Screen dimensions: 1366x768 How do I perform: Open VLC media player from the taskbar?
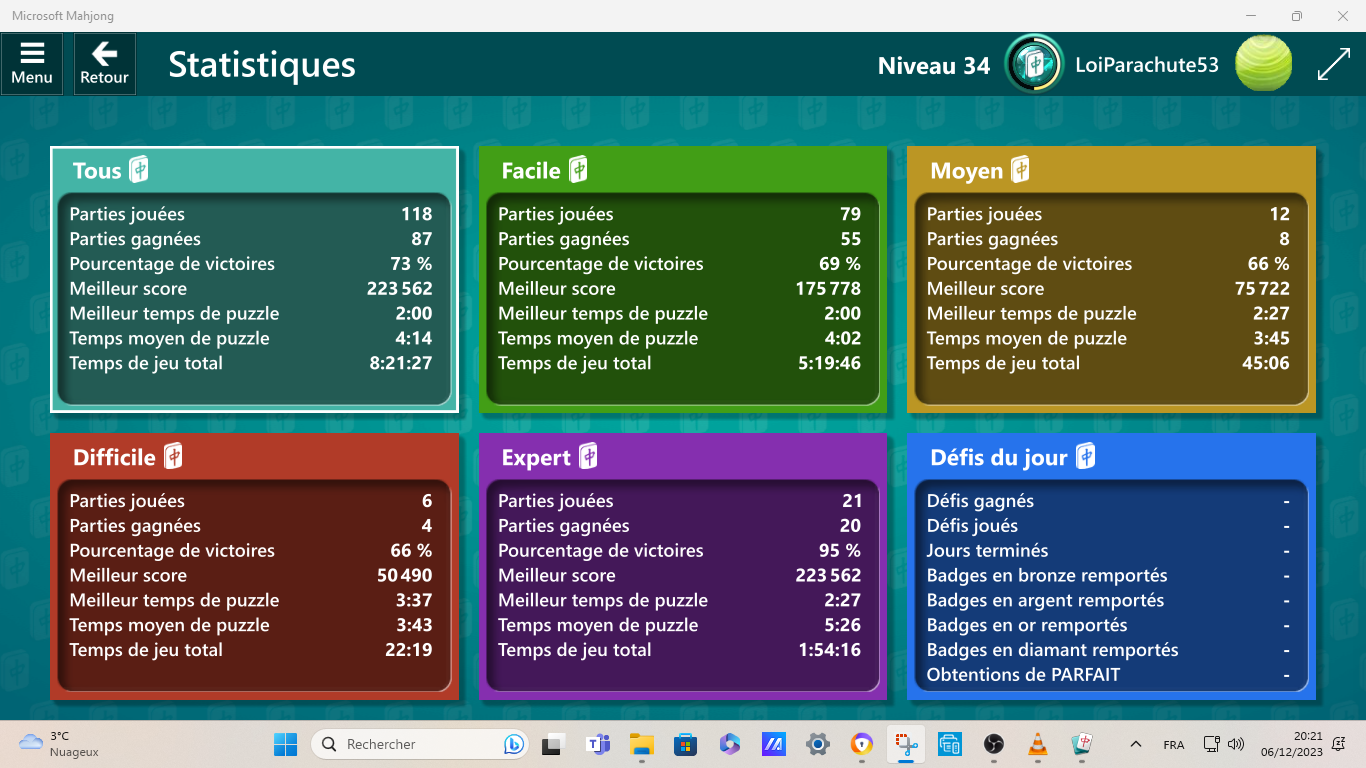coord(1038,744)
